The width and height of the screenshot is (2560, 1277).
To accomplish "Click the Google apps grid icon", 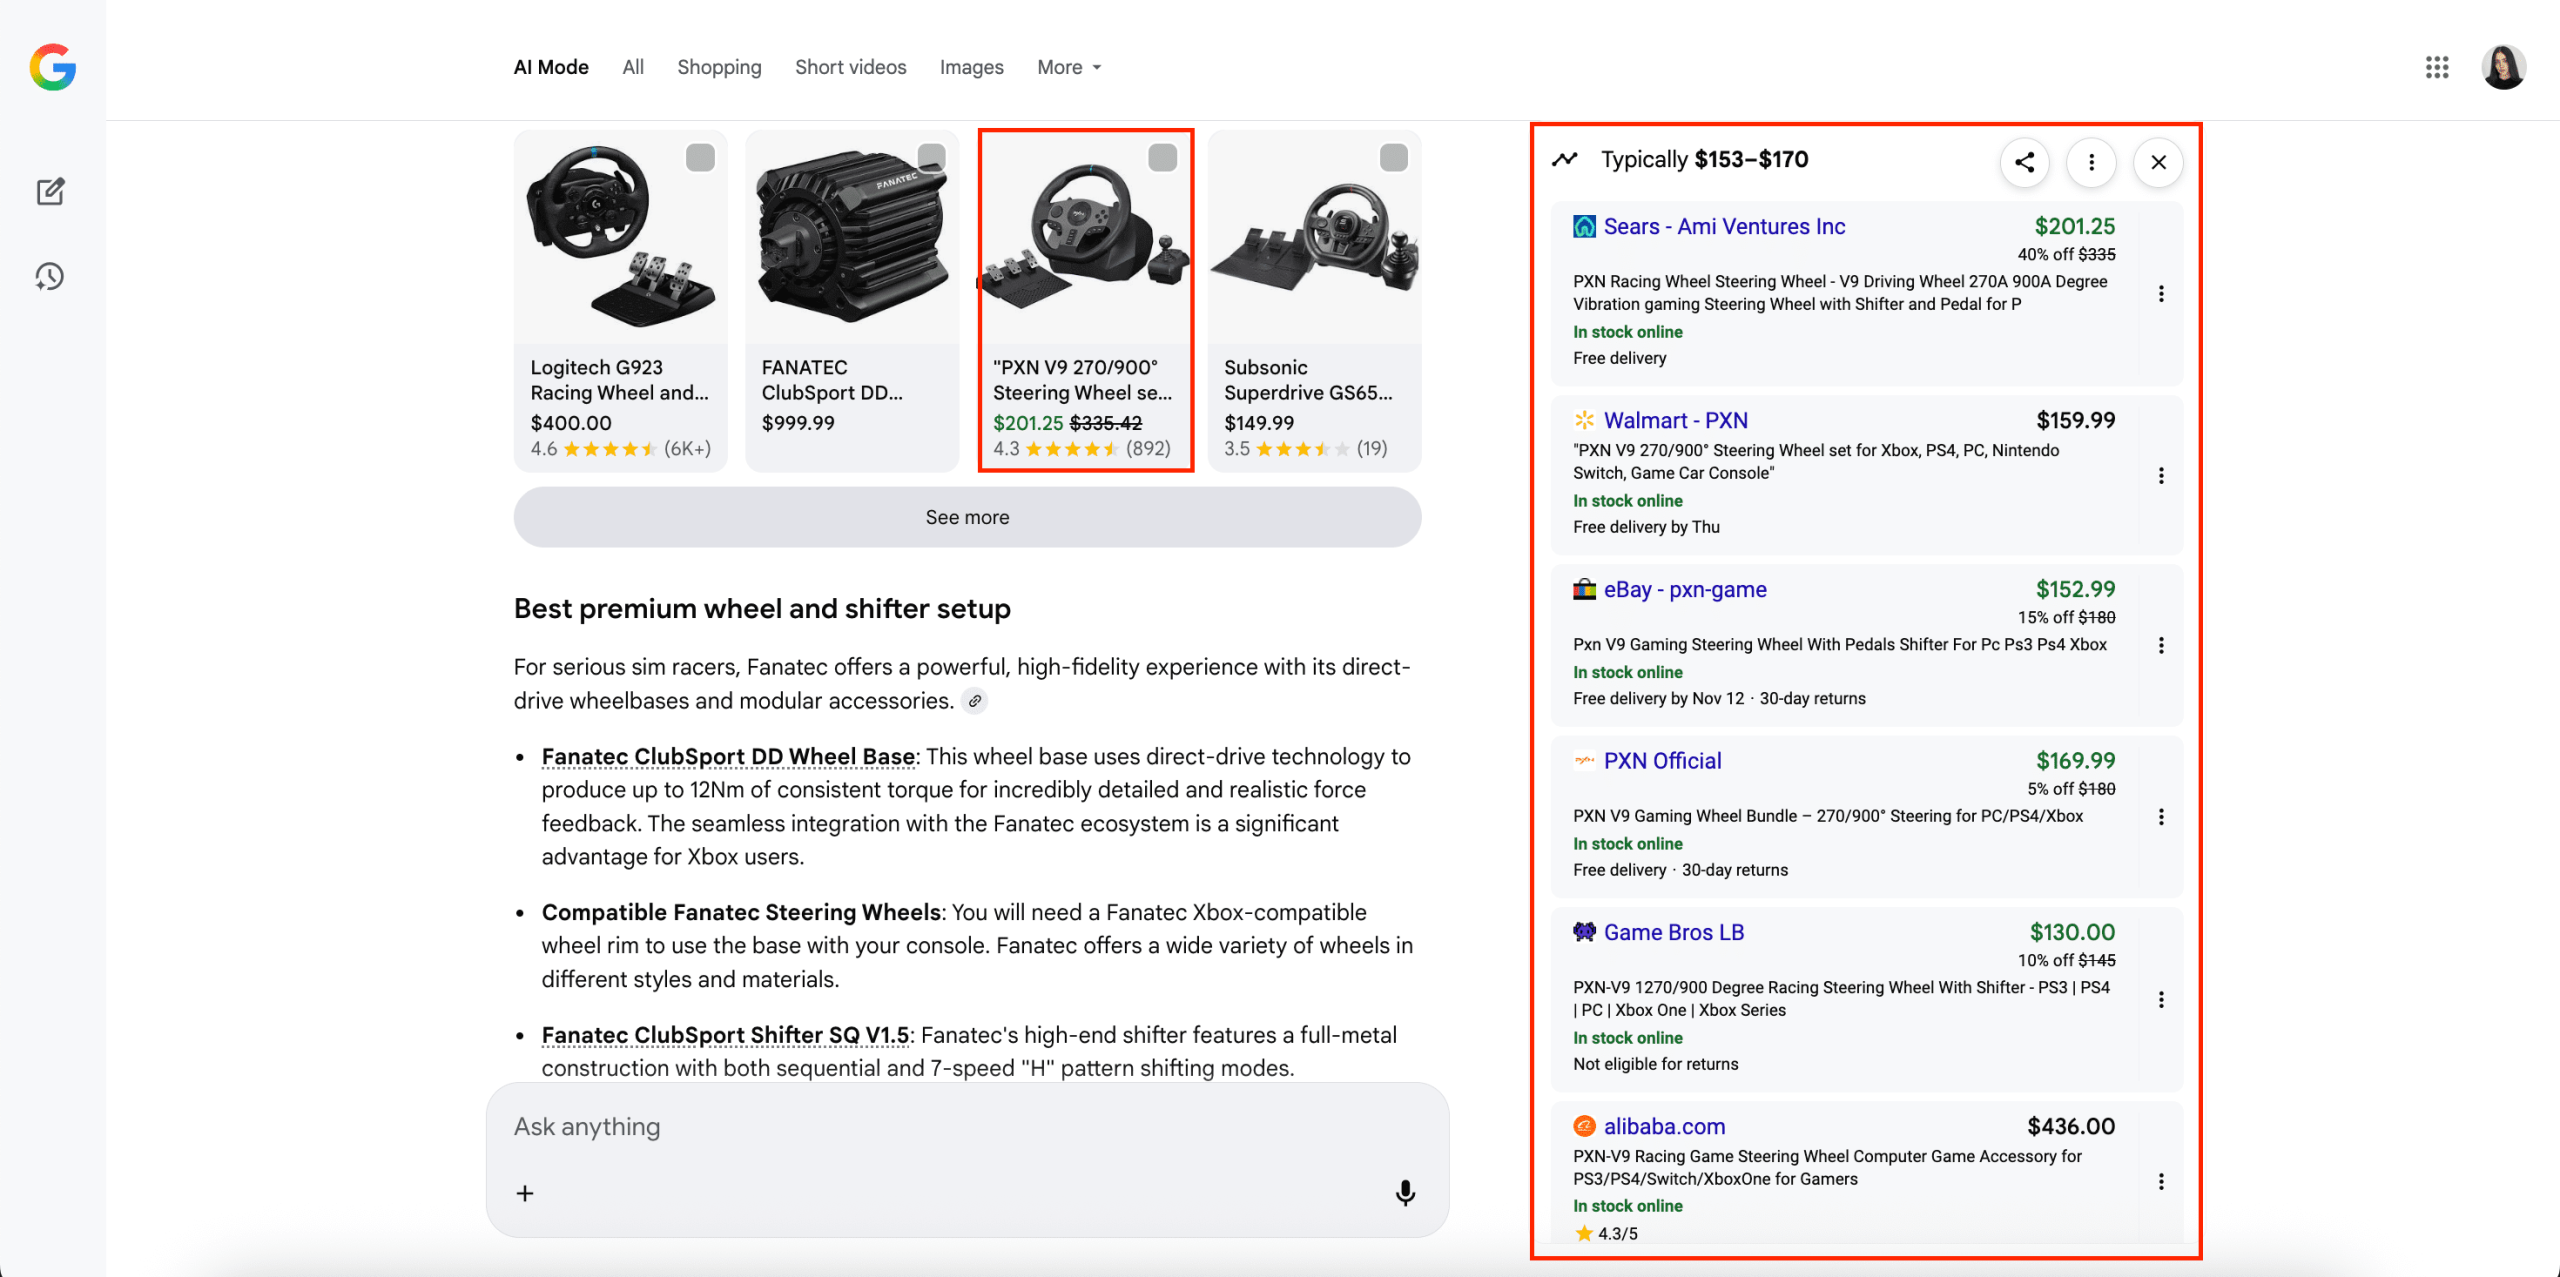I will coord(2437,67).
